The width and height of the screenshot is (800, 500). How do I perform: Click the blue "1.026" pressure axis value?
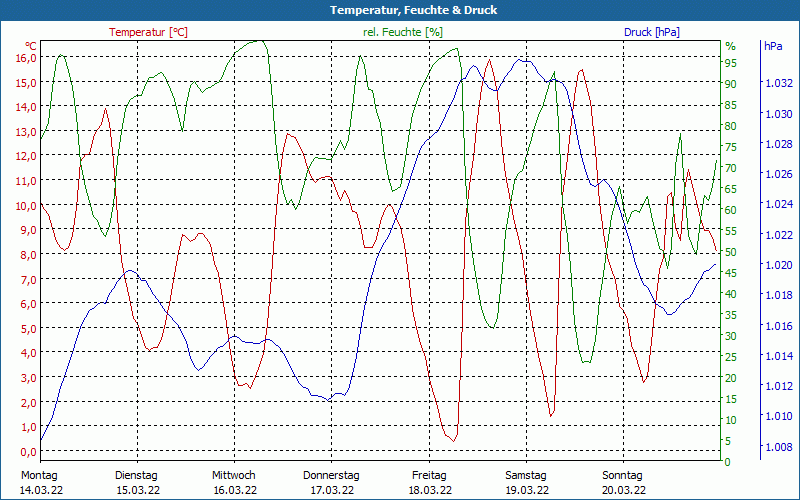(x=779, y=174)
